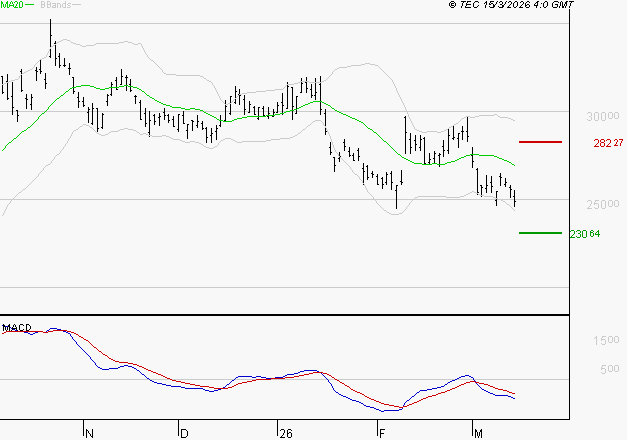
Task: Click the green support level line
Action: tap(540, 233)
